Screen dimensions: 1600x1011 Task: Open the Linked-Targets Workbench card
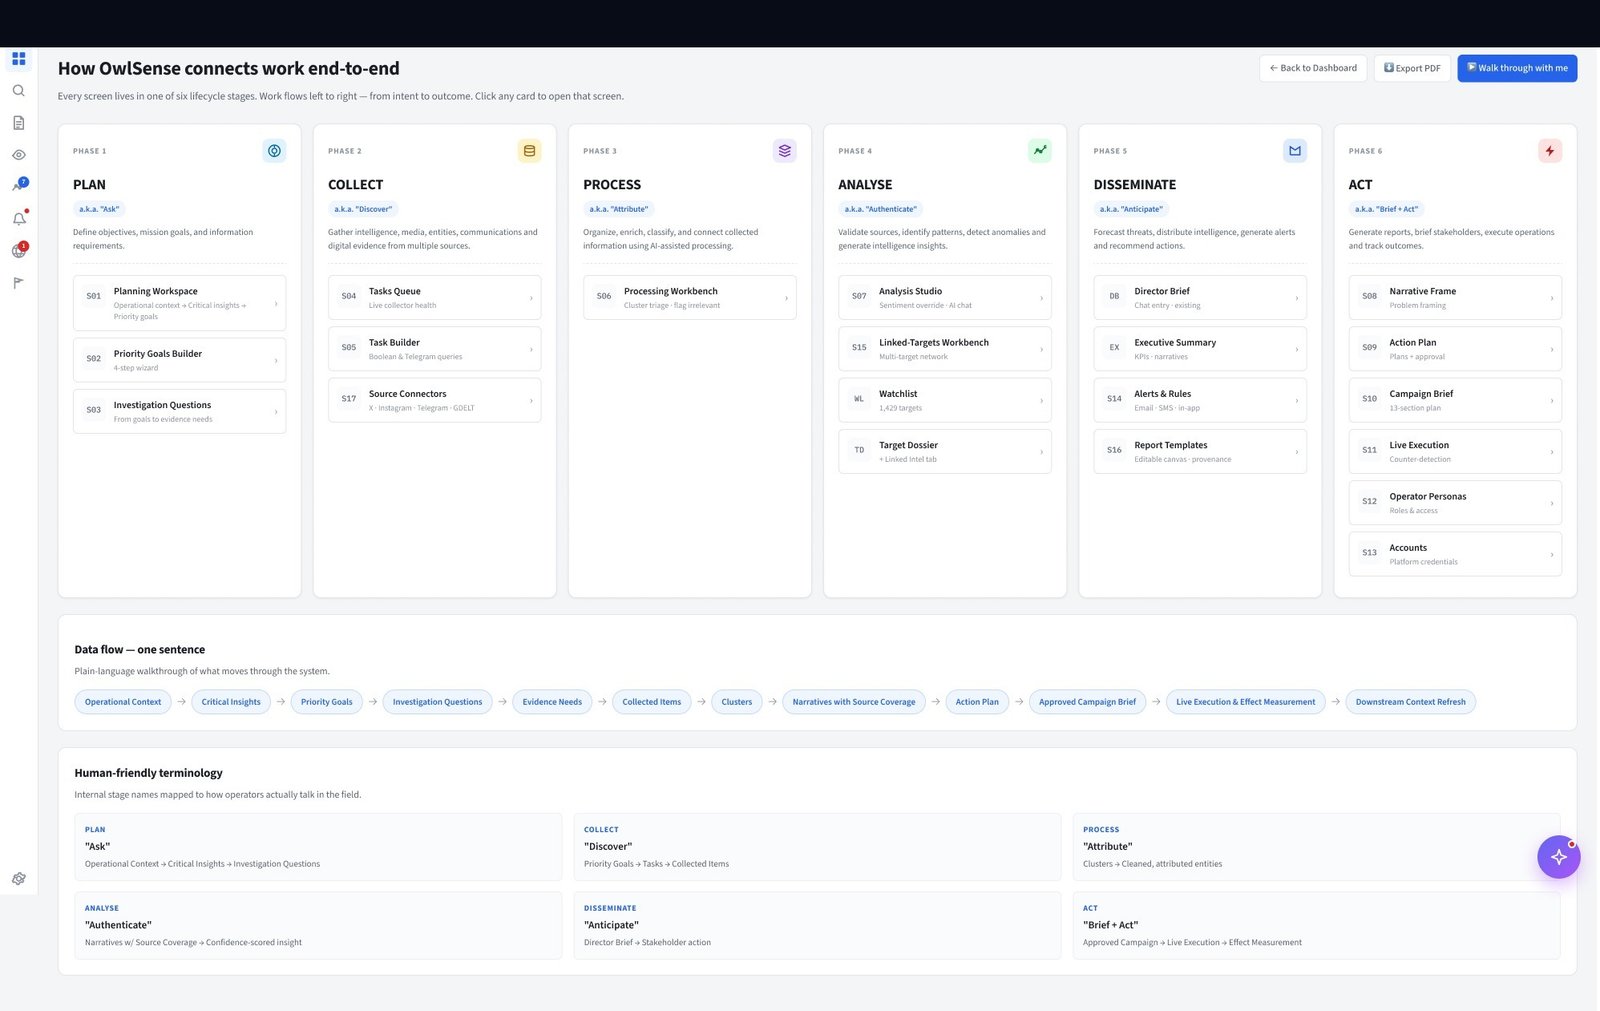pyautogui.click(x=945, y=349)
